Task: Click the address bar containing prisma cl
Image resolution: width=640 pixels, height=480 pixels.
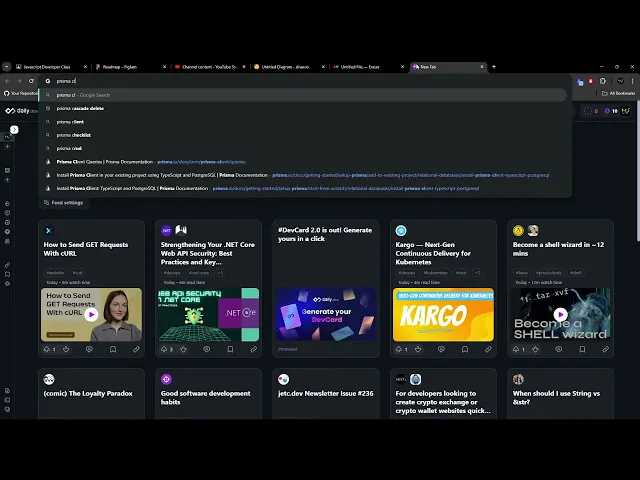Action: coord(304,81)
